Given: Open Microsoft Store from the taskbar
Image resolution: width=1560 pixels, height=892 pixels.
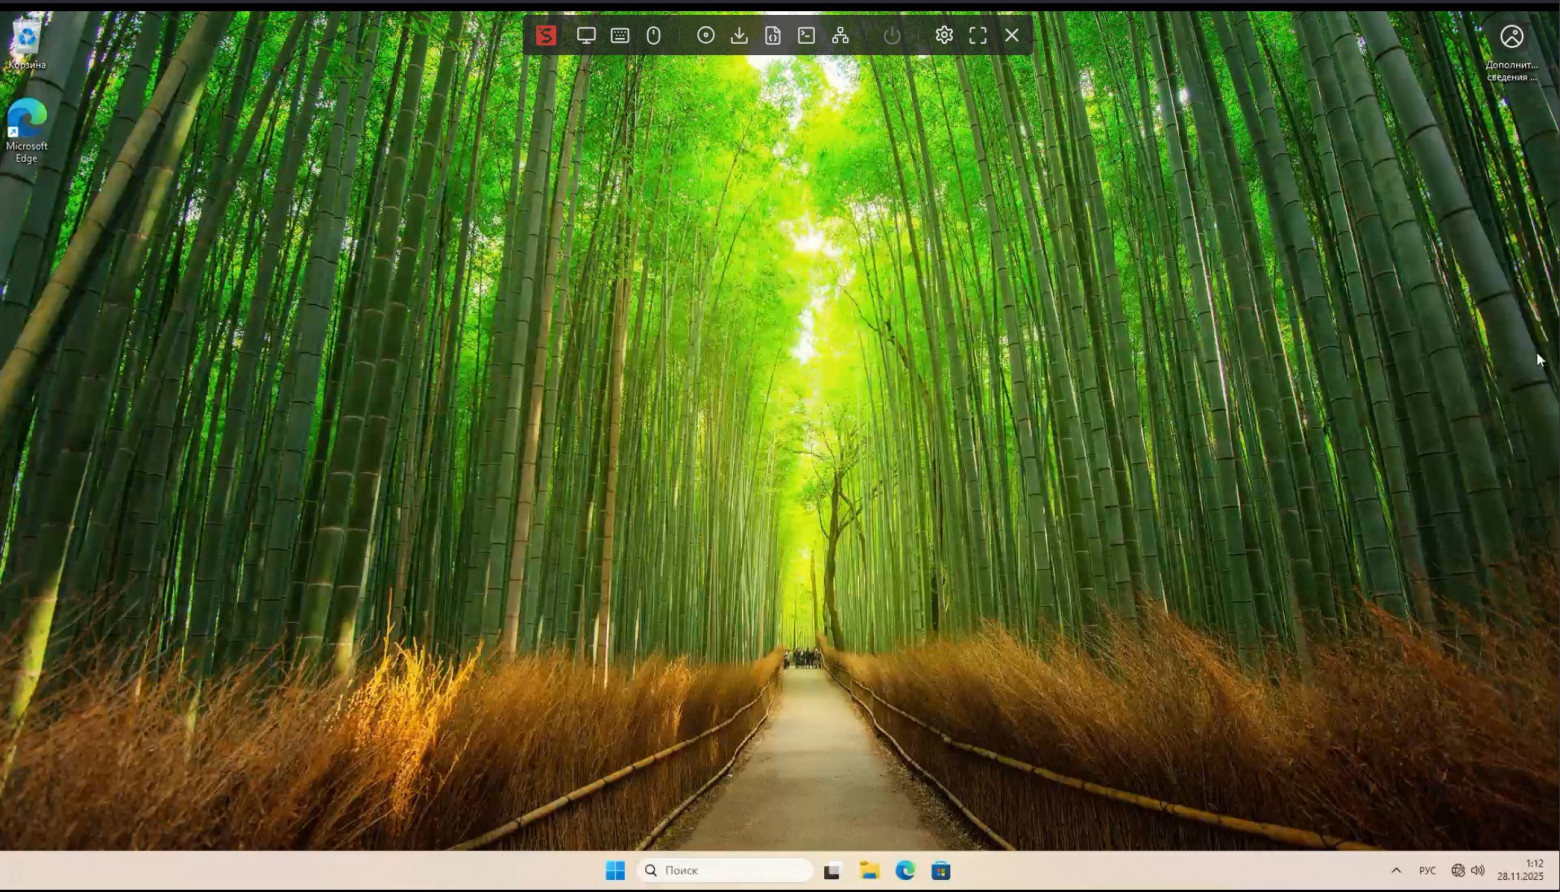Looking at the screenshot, I should (x=941, y=871).
